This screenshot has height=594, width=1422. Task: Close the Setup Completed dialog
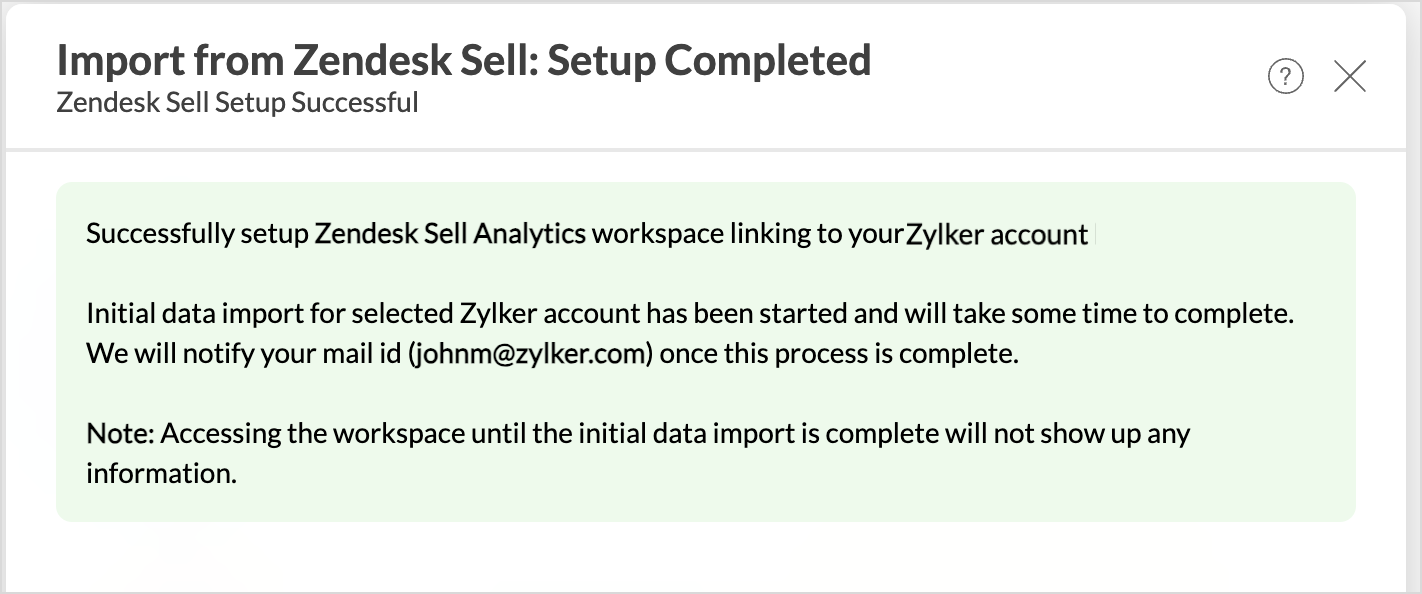(1350, 76)
